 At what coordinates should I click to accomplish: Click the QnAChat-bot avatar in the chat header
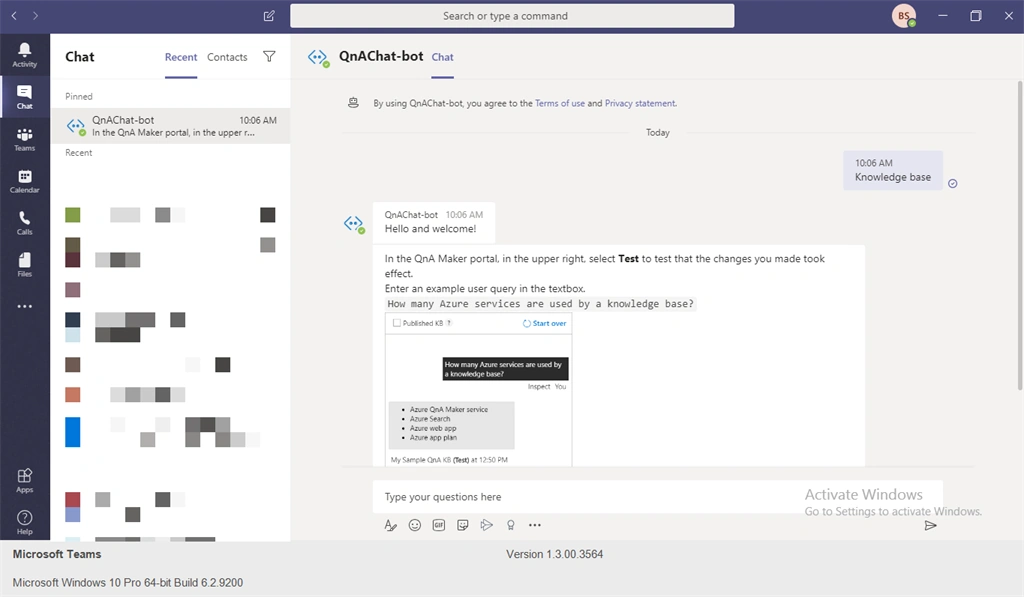click(x=318, y=57)
